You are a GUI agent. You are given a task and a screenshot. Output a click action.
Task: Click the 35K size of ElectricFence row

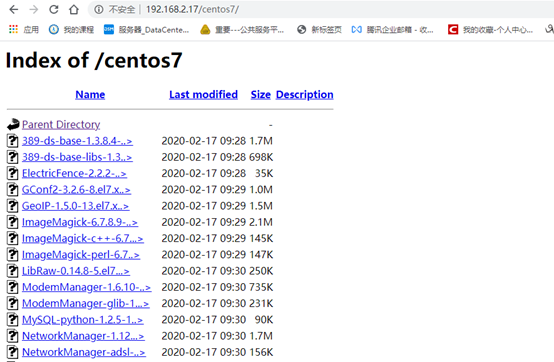click(264, 173)
